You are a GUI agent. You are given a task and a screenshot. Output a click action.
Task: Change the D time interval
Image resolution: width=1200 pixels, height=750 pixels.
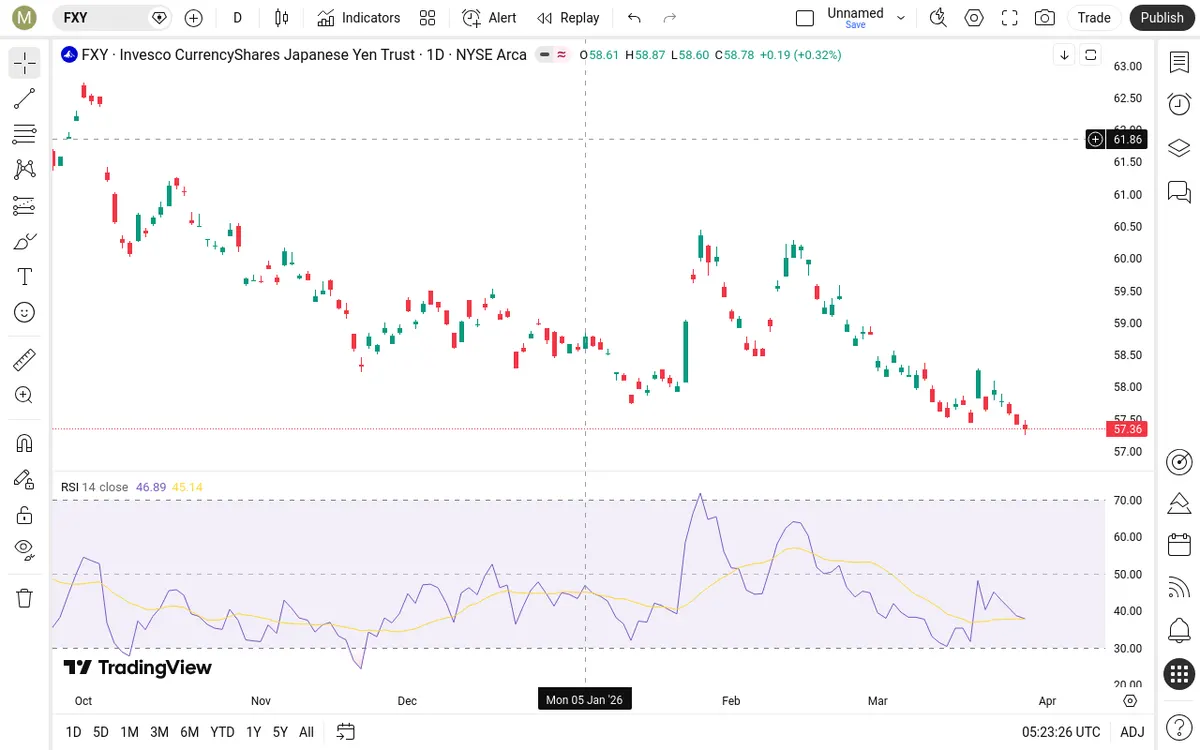pos(237,17)
